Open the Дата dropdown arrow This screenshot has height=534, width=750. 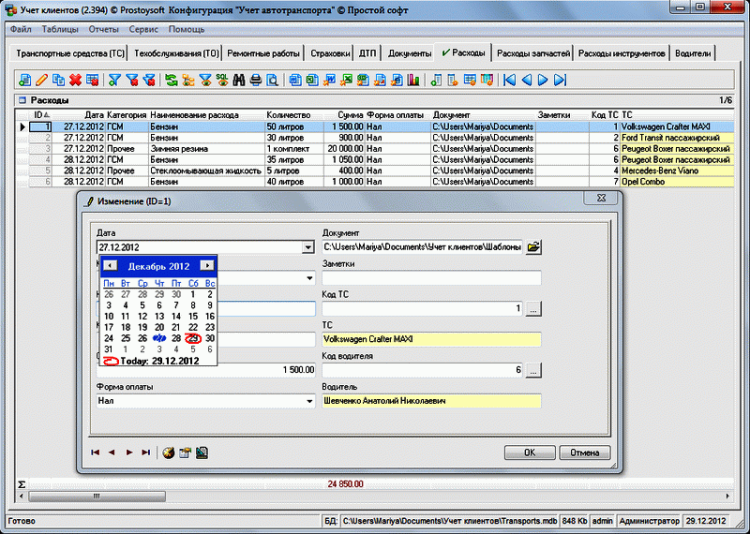click(x=308, y=247)
